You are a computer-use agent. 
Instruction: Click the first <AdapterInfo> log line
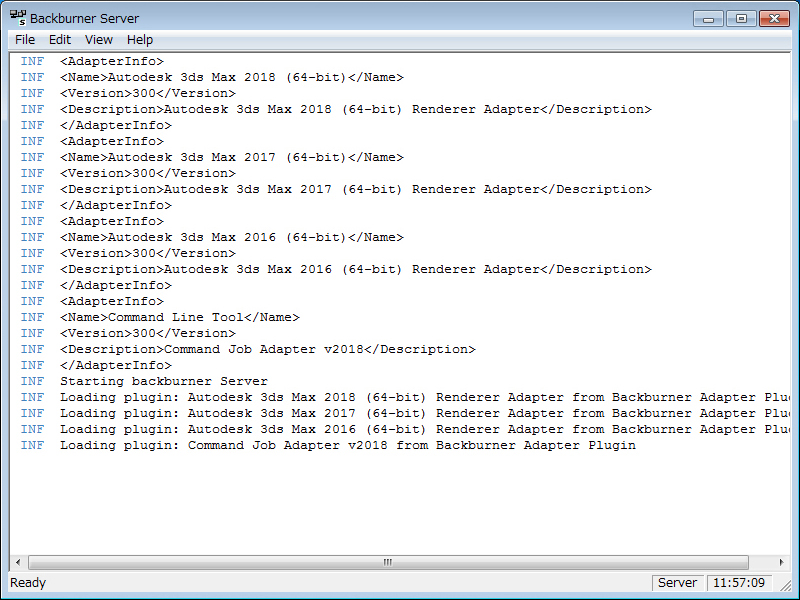[112, 61]
